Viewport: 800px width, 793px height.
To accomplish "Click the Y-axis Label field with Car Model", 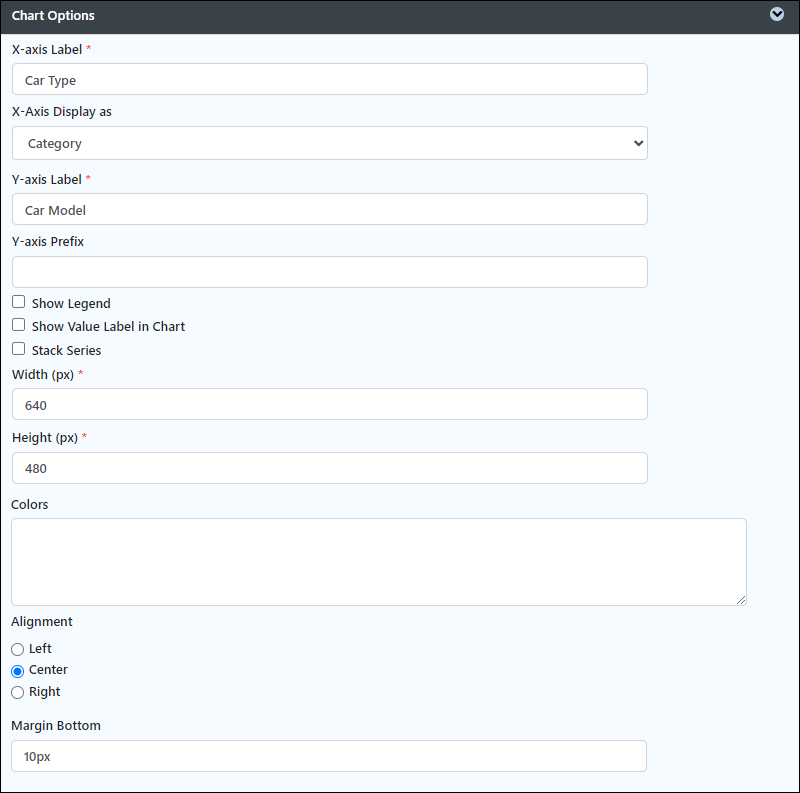I will tap(330, 209).
